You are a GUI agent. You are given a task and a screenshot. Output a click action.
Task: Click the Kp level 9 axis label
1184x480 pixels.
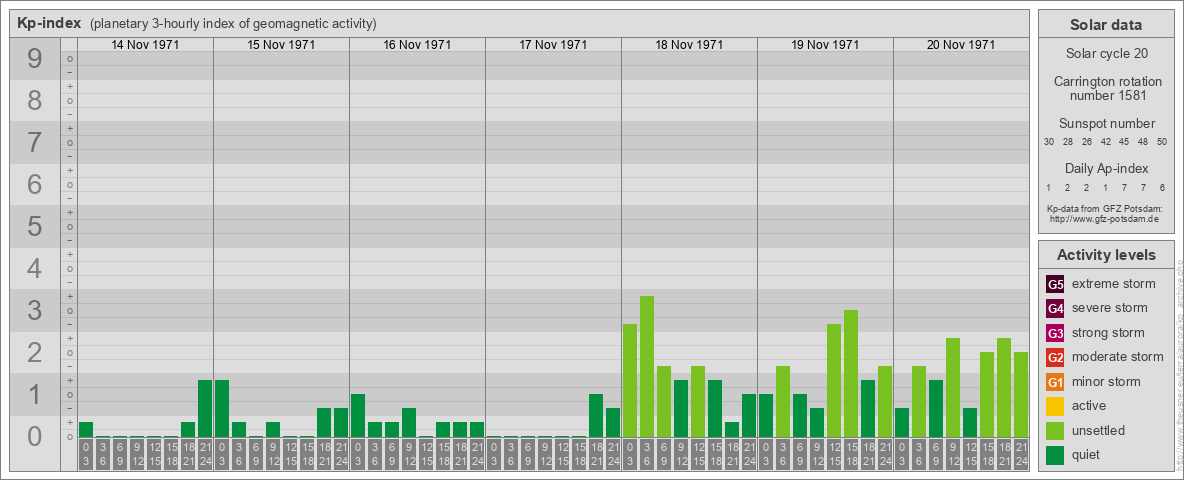35,59
